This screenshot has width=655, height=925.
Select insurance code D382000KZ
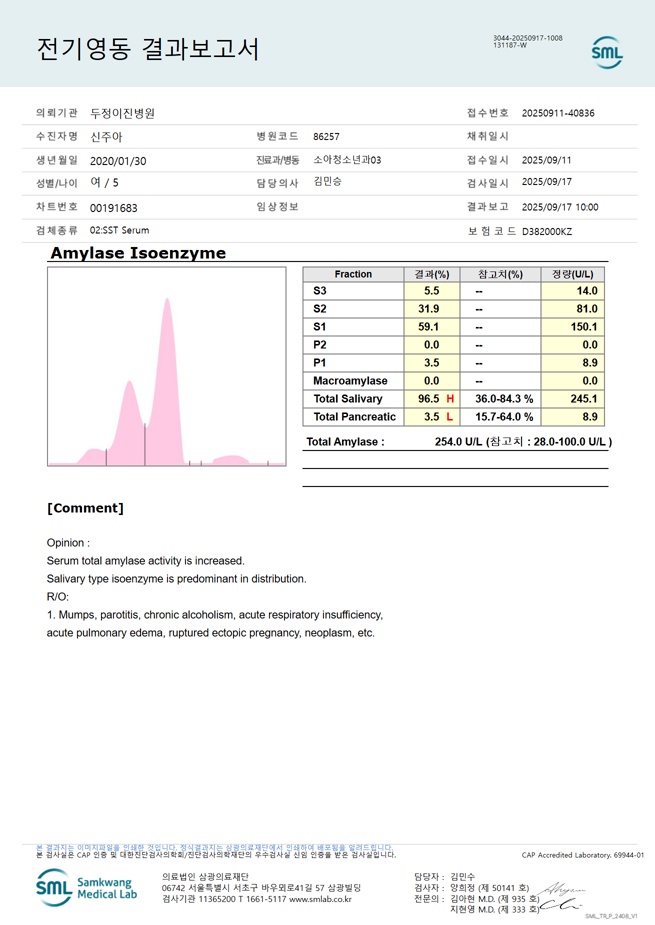pos(547,232)
